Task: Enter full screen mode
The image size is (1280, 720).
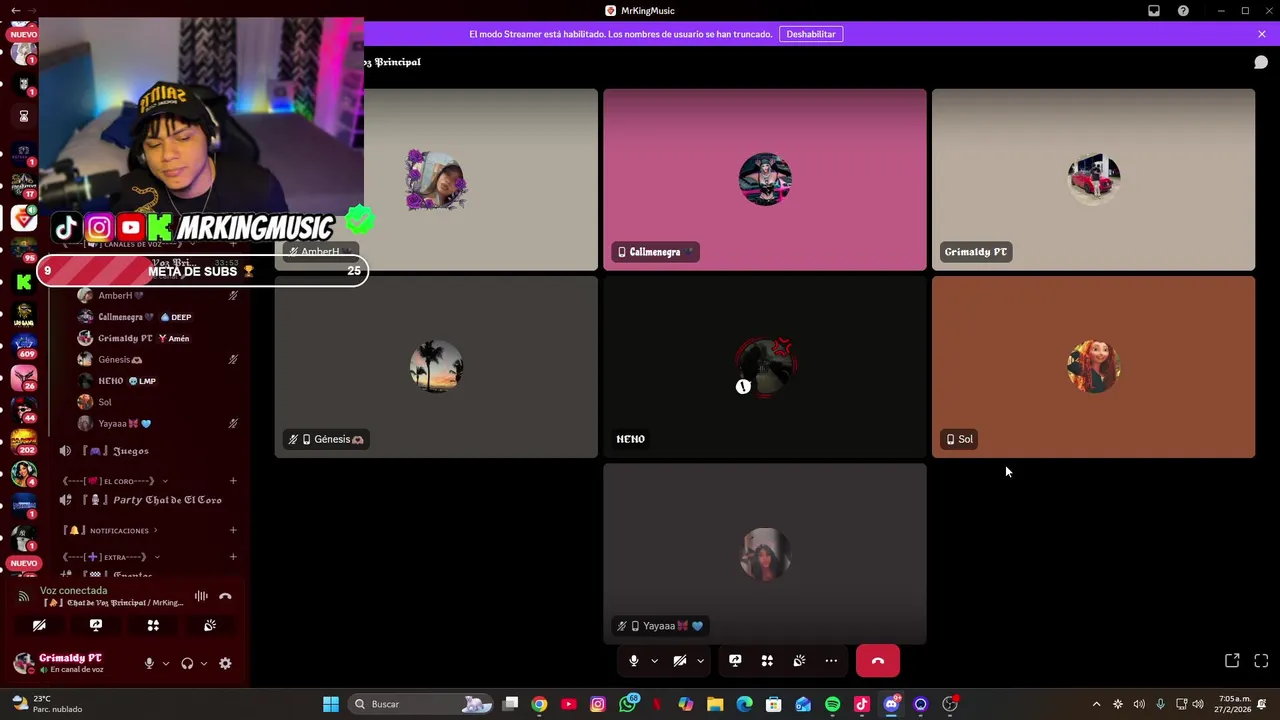Action: click(x=1261, y=661)
